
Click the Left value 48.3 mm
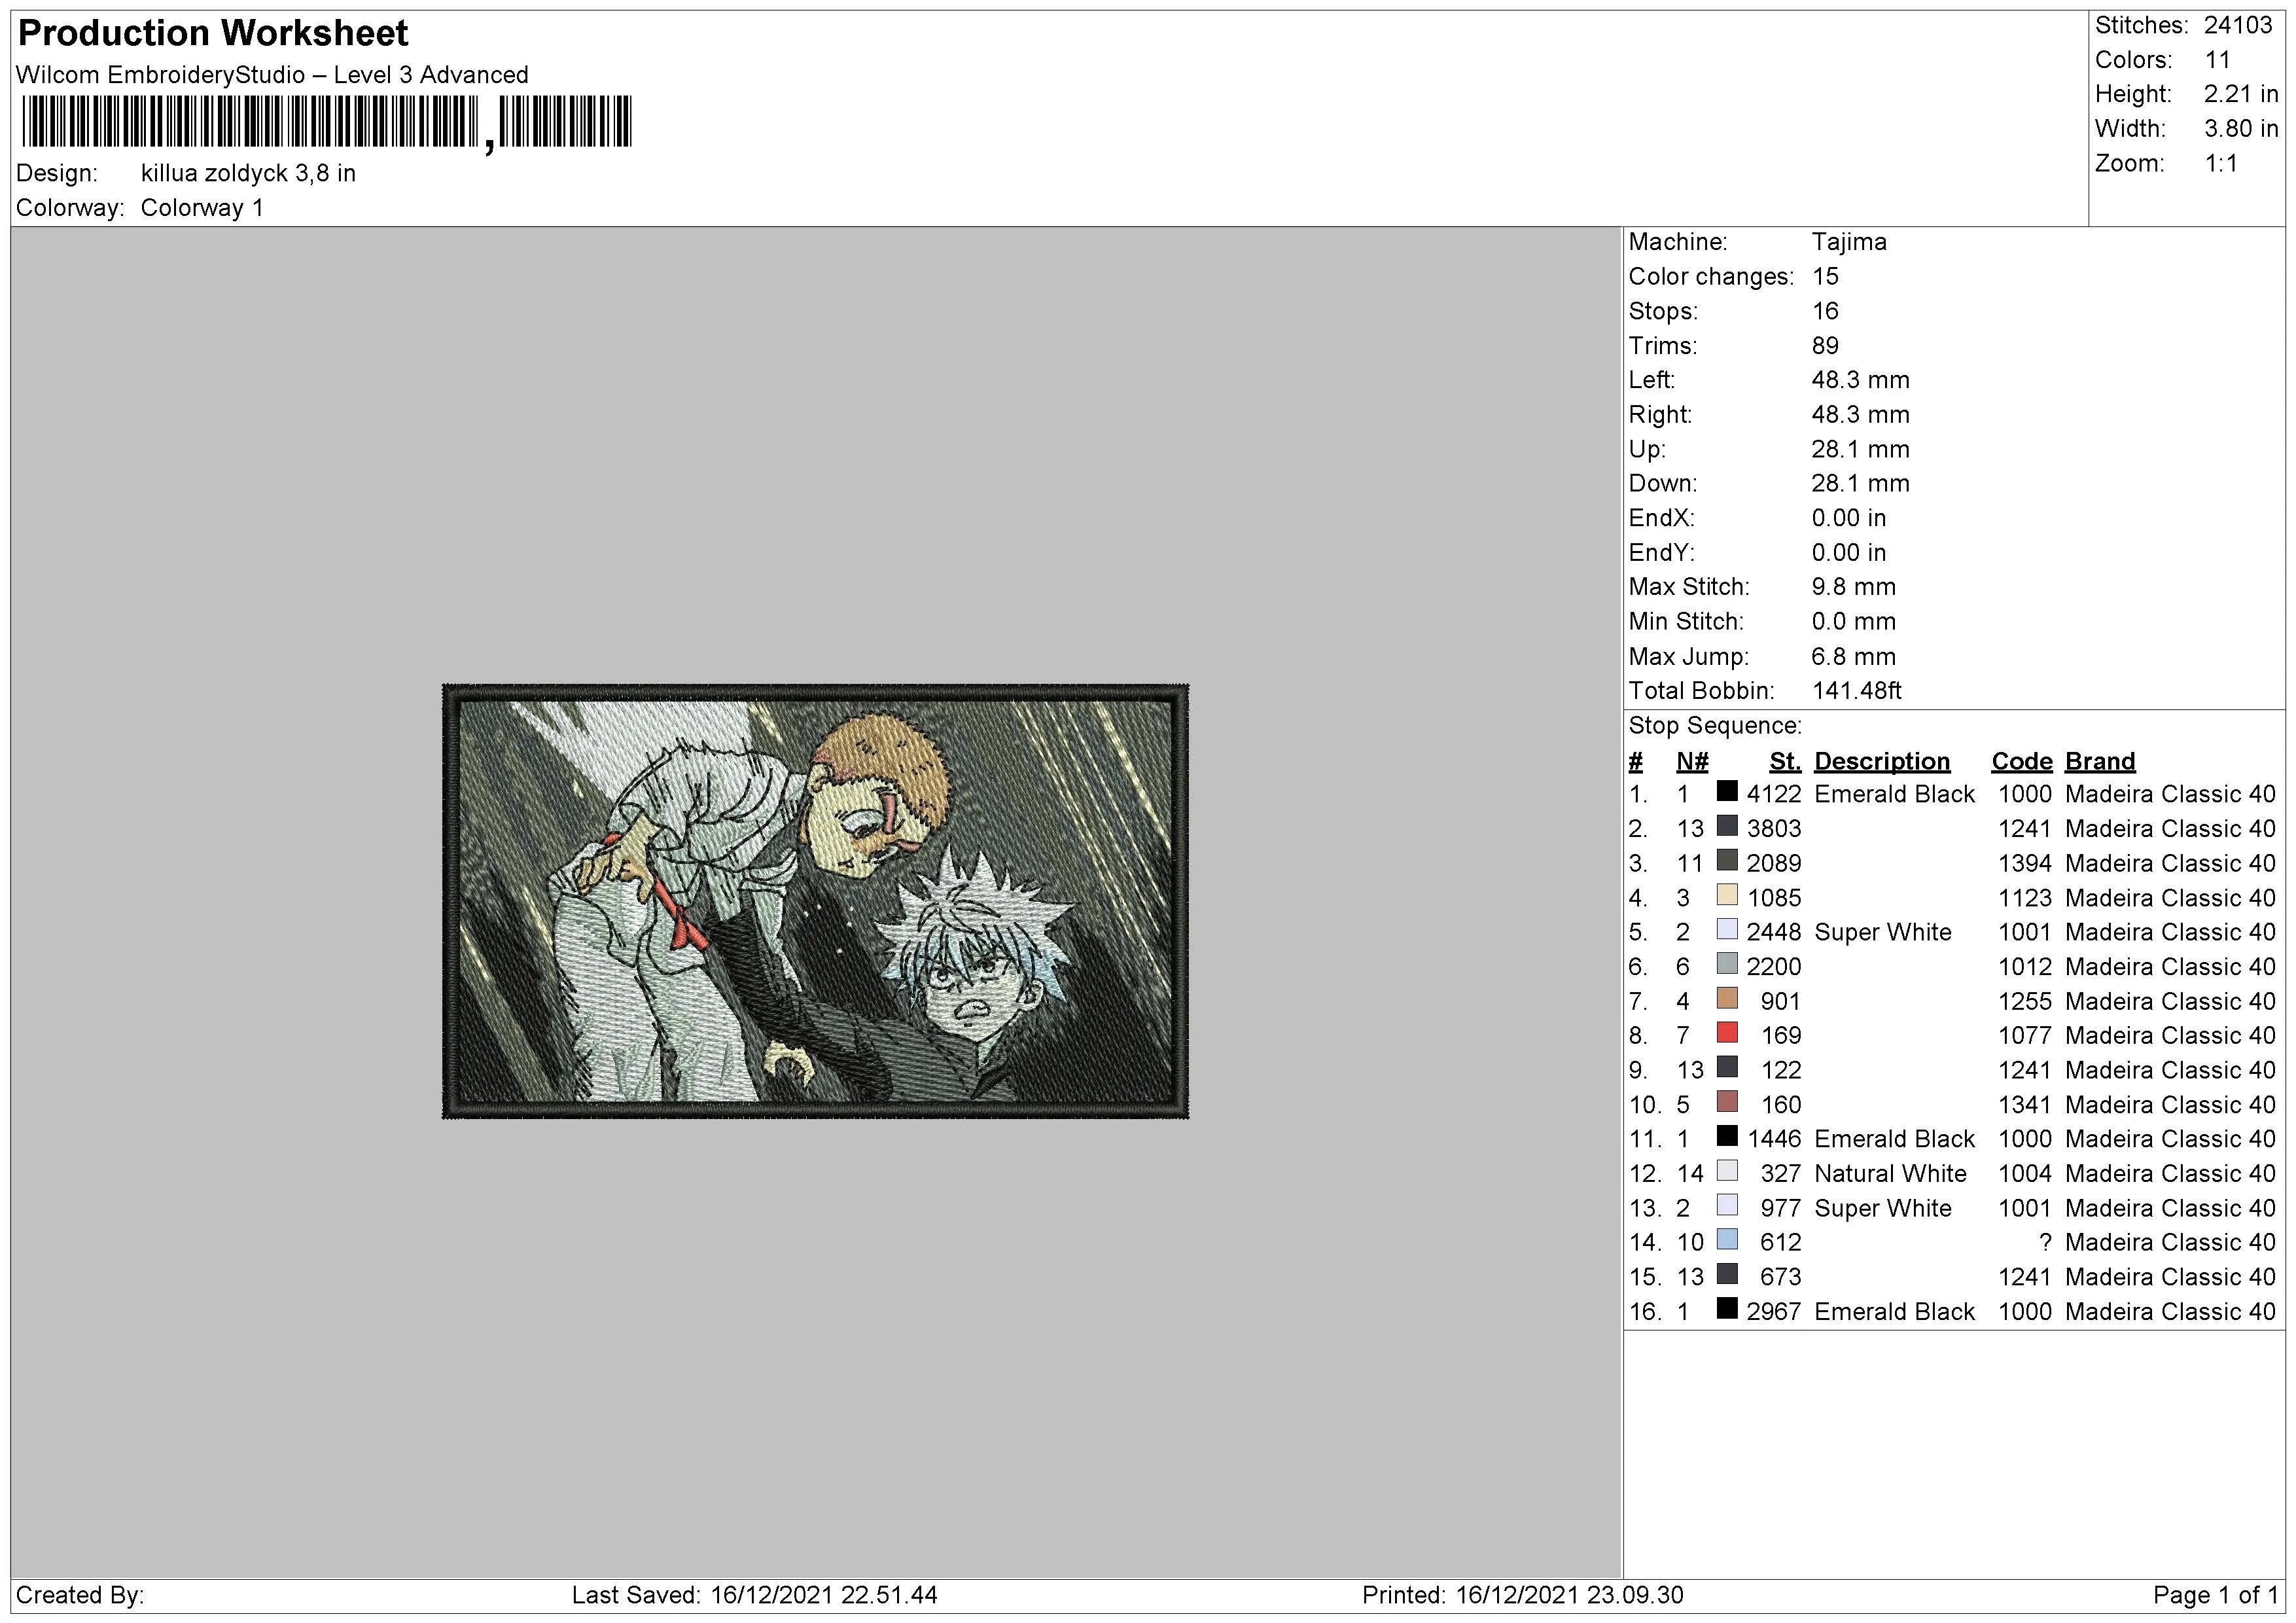[x=1860, y=380]
